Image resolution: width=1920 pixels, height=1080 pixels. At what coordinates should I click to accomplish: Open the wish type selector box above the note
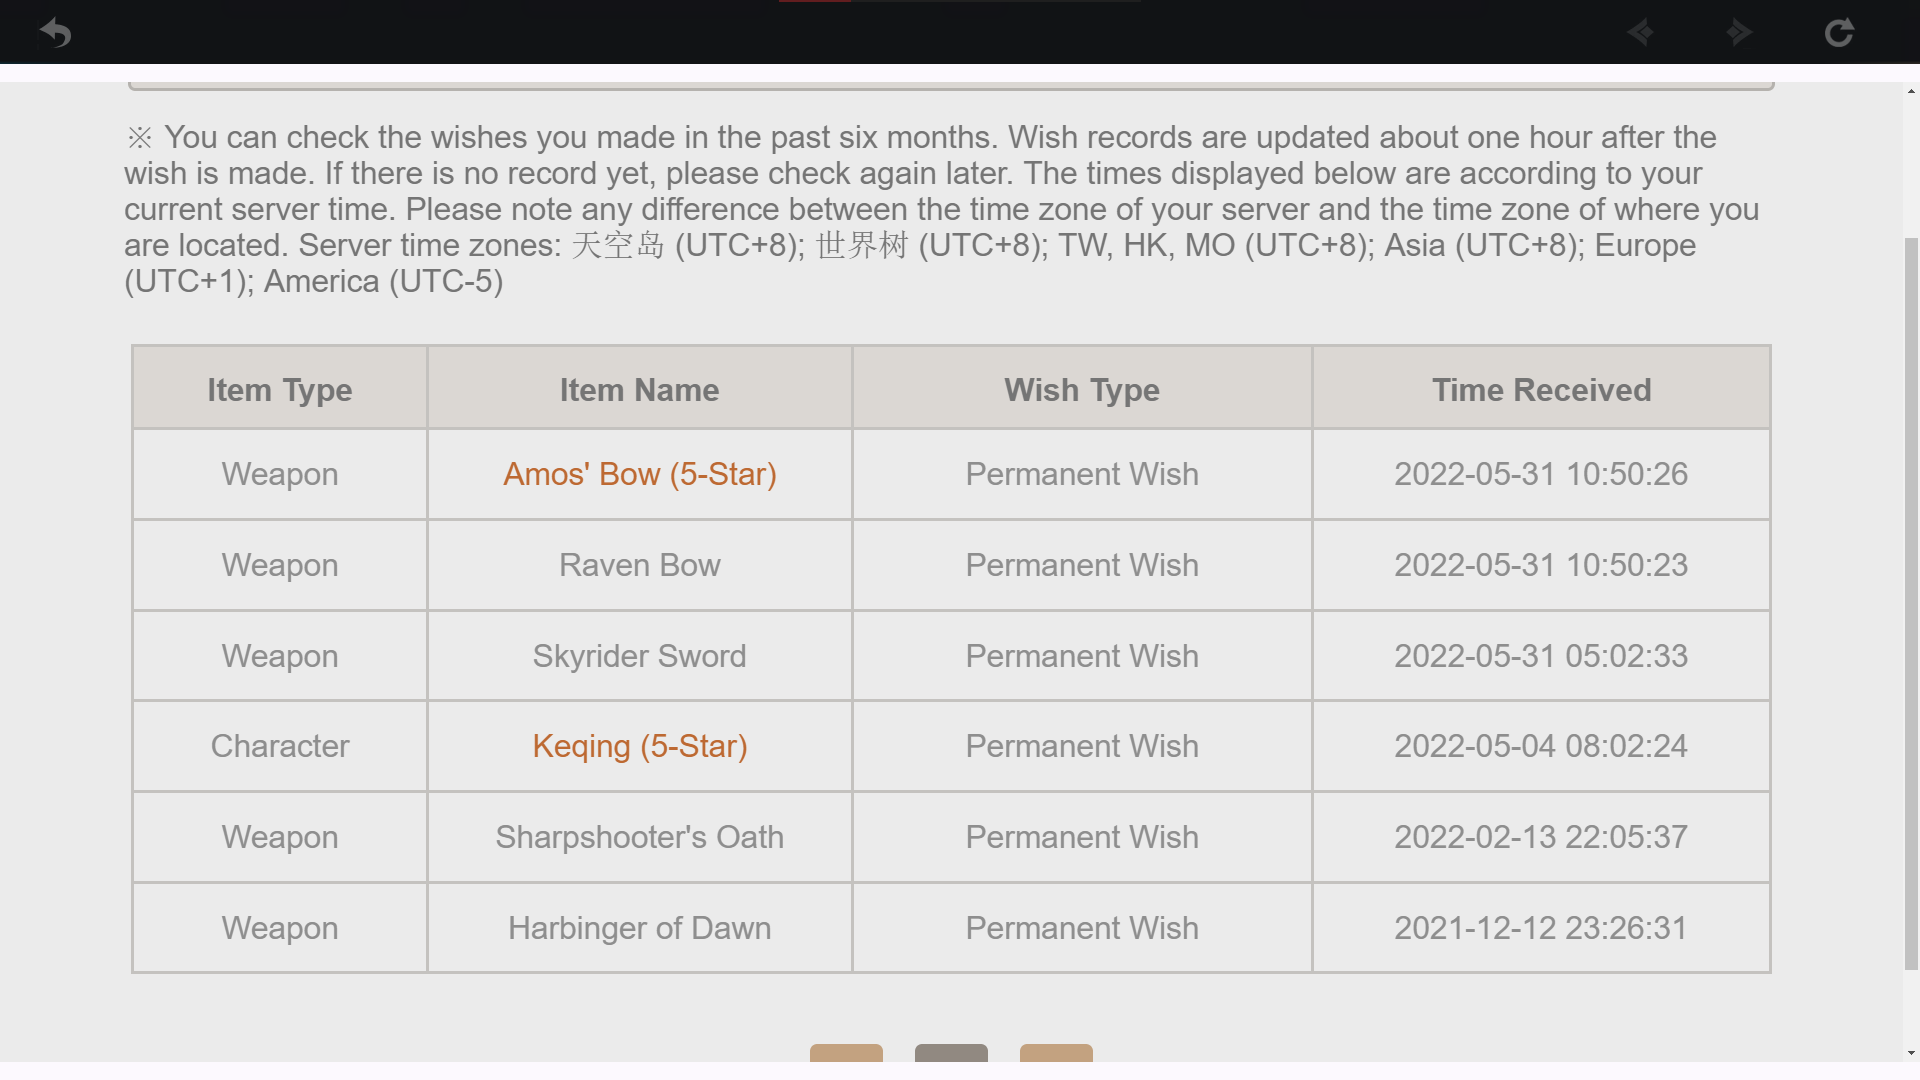pos(950,84)
